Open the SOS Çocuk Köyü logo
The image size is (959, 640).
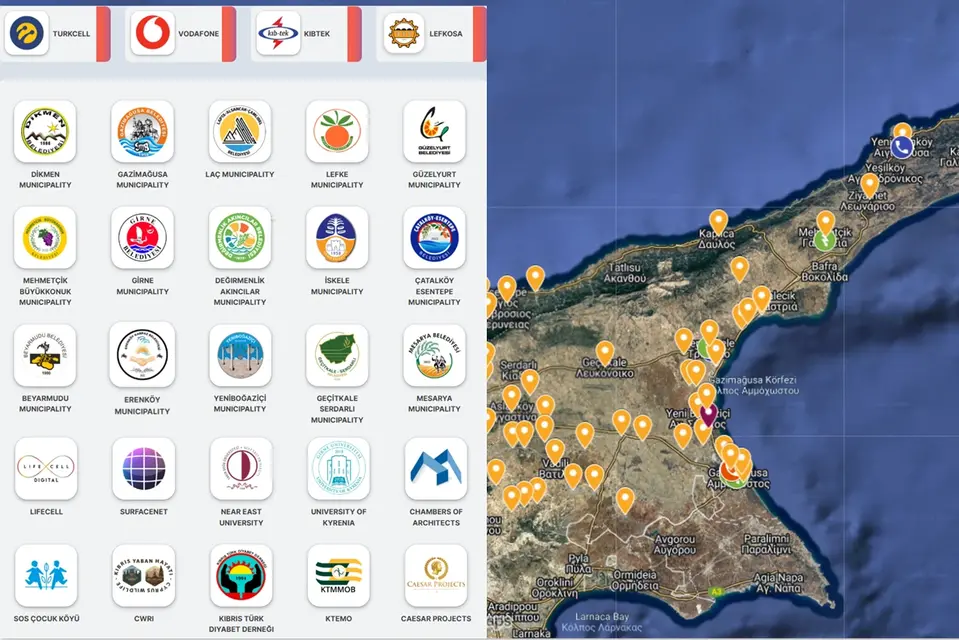pos(46,576)
